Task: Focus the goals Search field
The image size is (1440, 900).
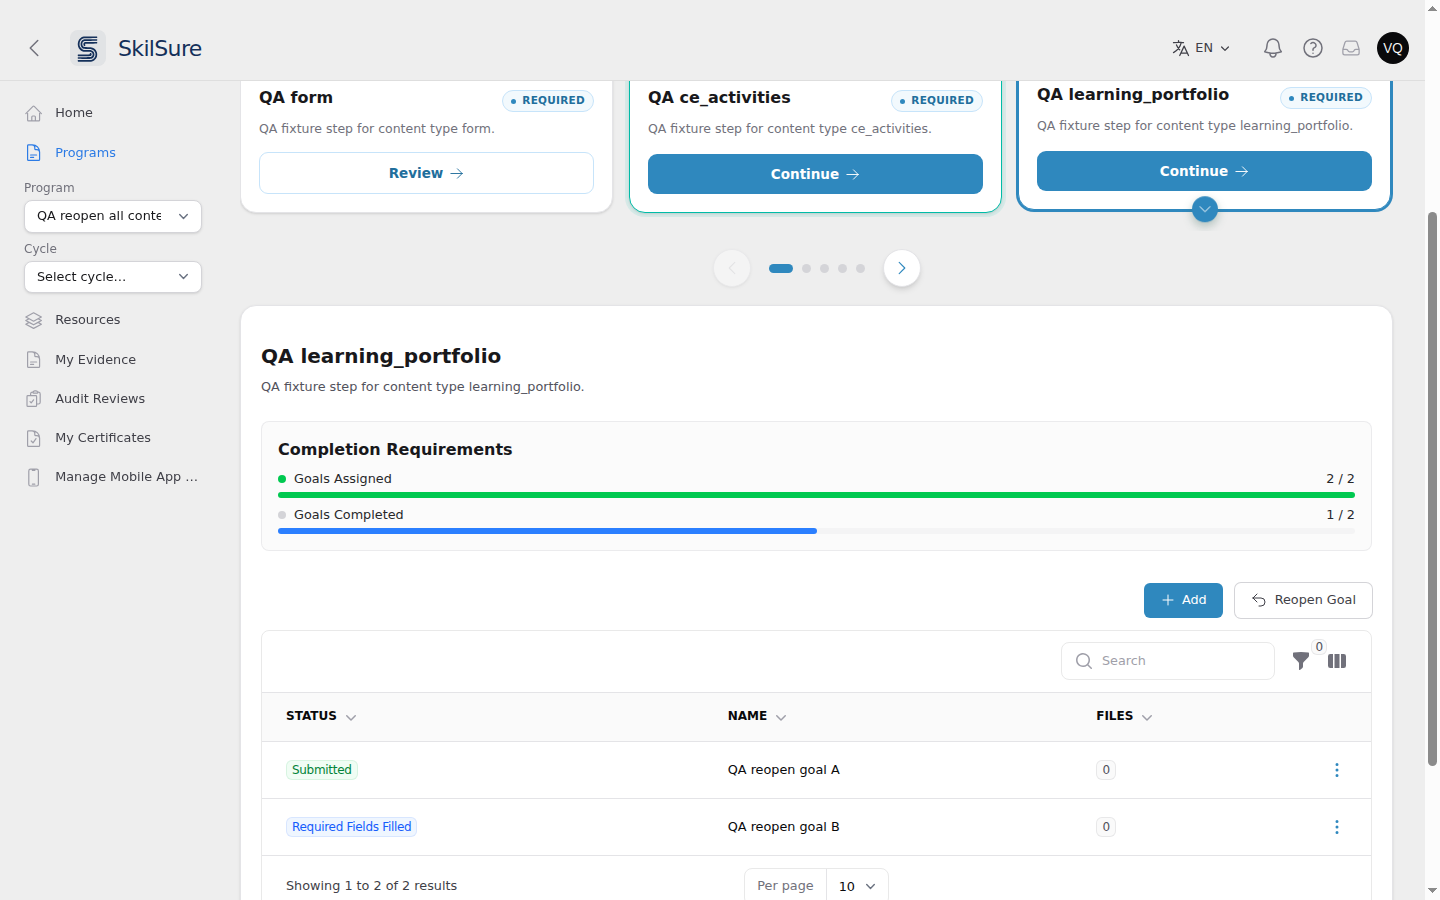Action: (1168, 661)
